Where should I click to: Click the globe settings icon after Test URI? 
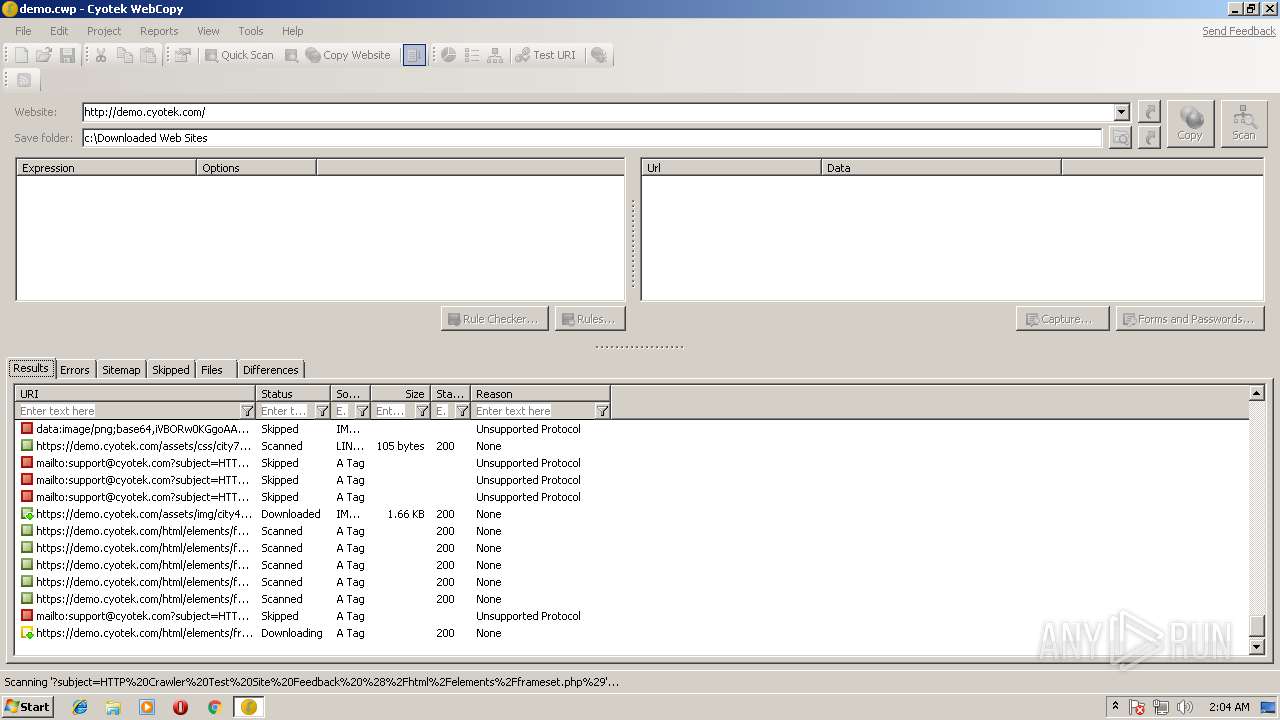click(x=599, y=56)
